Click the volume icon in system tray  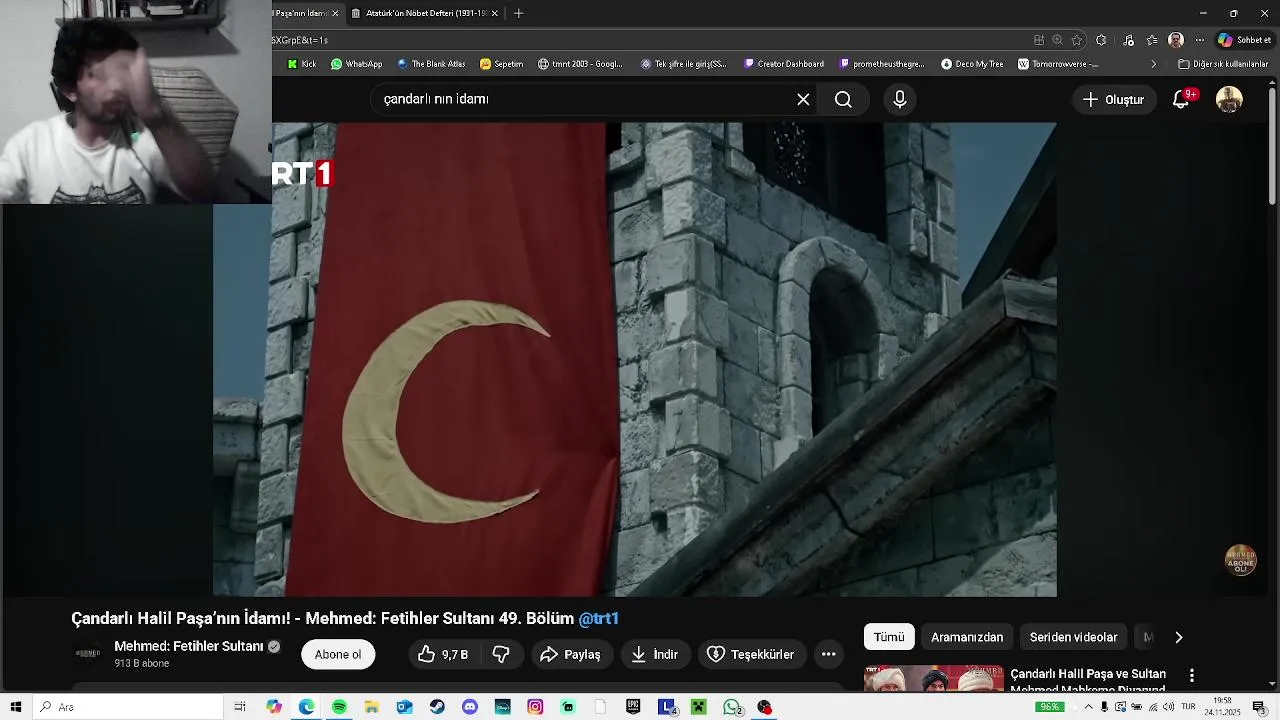pyautogui.click(x=1168, y=707)
